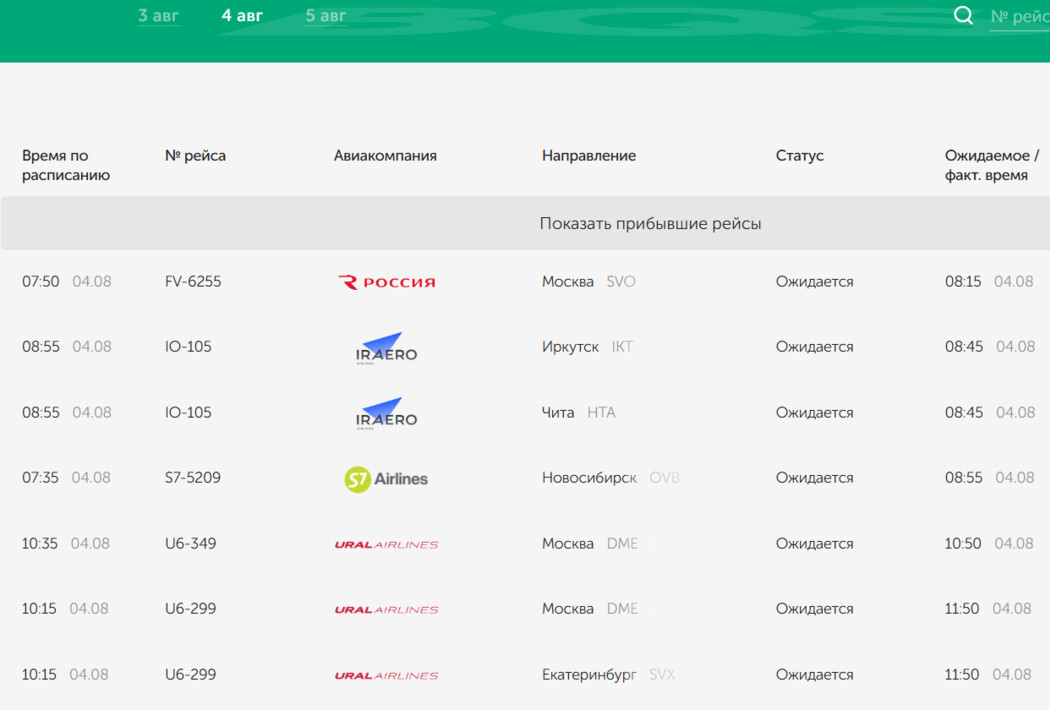Click Ожидается status in the Иркутск row
Viewport: 1050px width, 710px height.
coord(814,346)
